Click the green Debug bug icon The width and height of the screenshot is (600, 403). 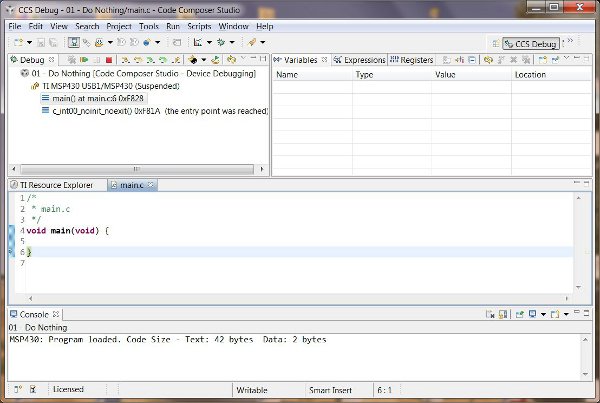(221, 42)
